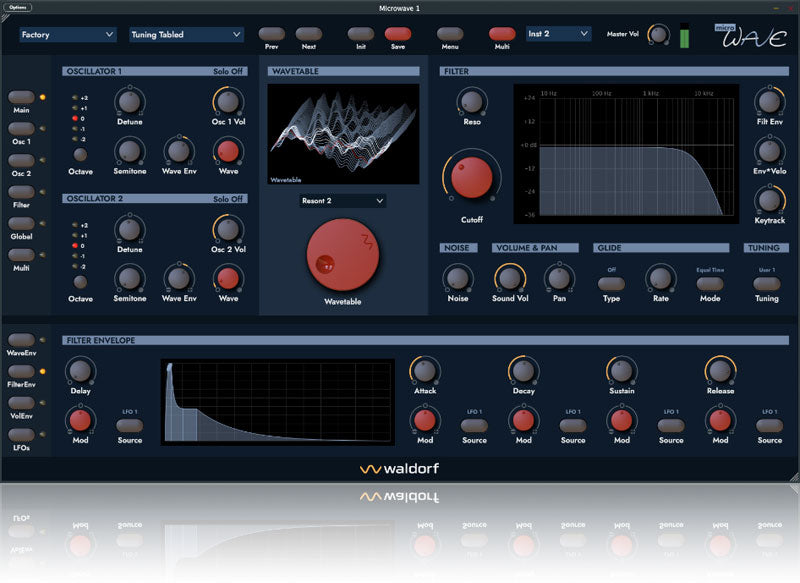Switch to the Global page tab
800x583 pixels.
point(21,223)
